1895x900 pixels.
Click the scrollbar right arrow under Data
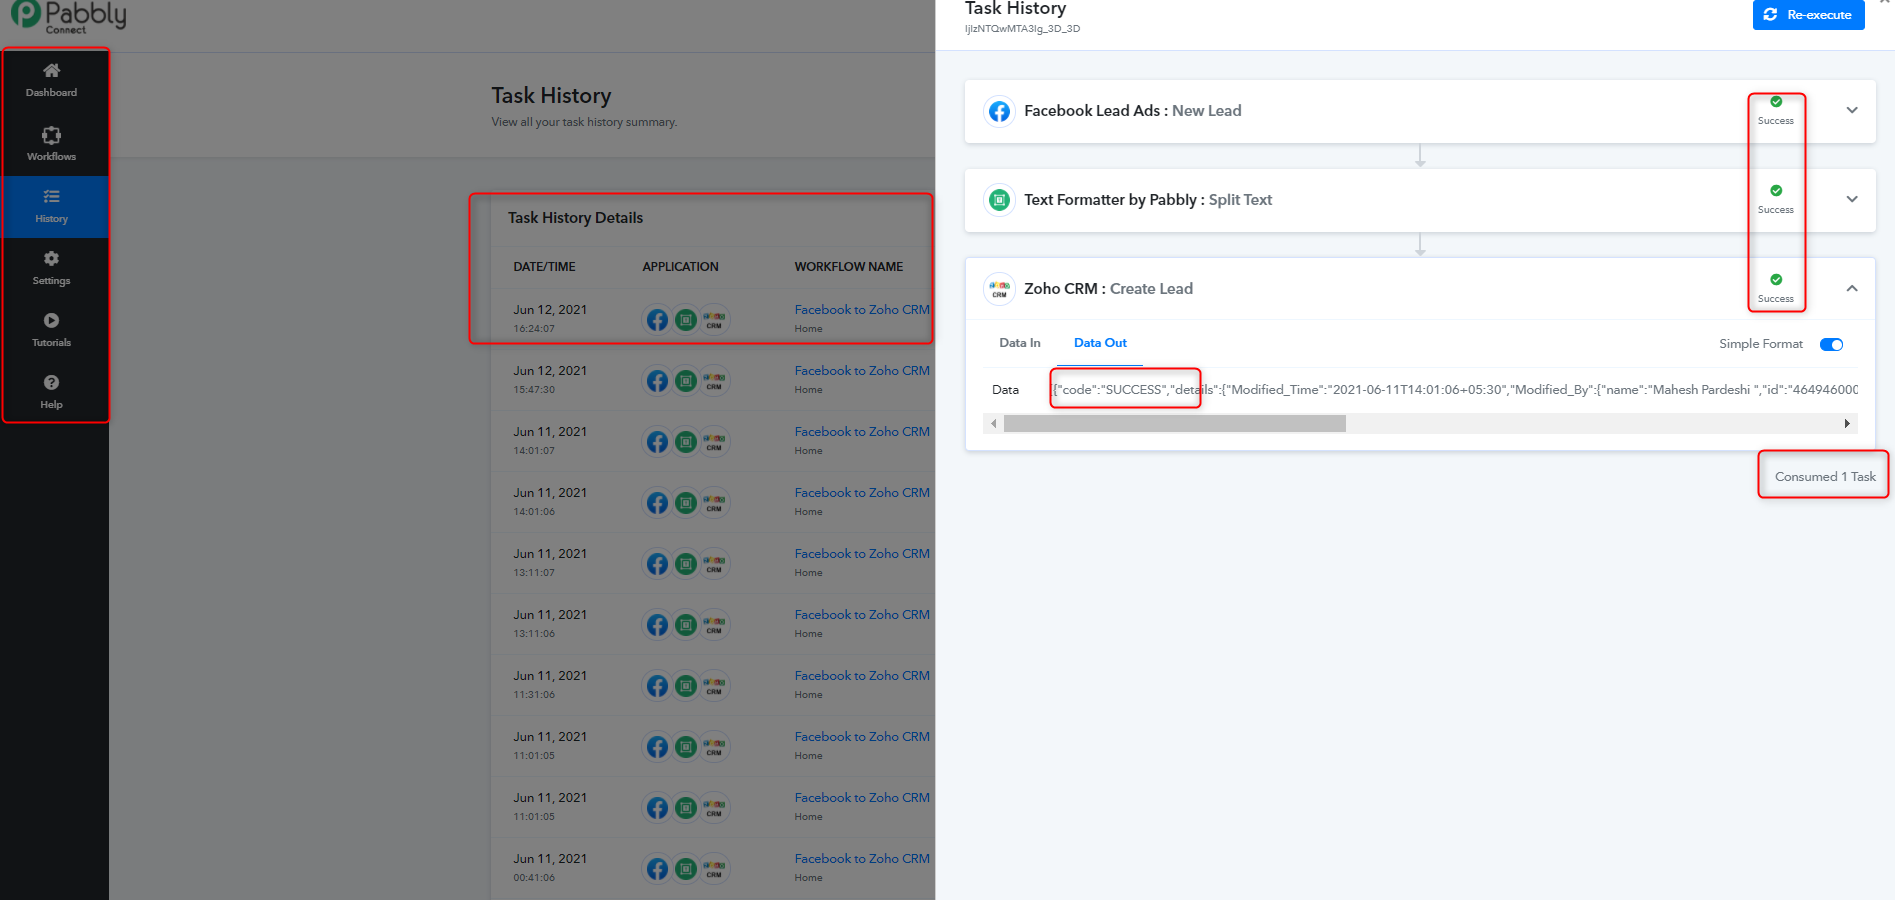click(1847, 424)
